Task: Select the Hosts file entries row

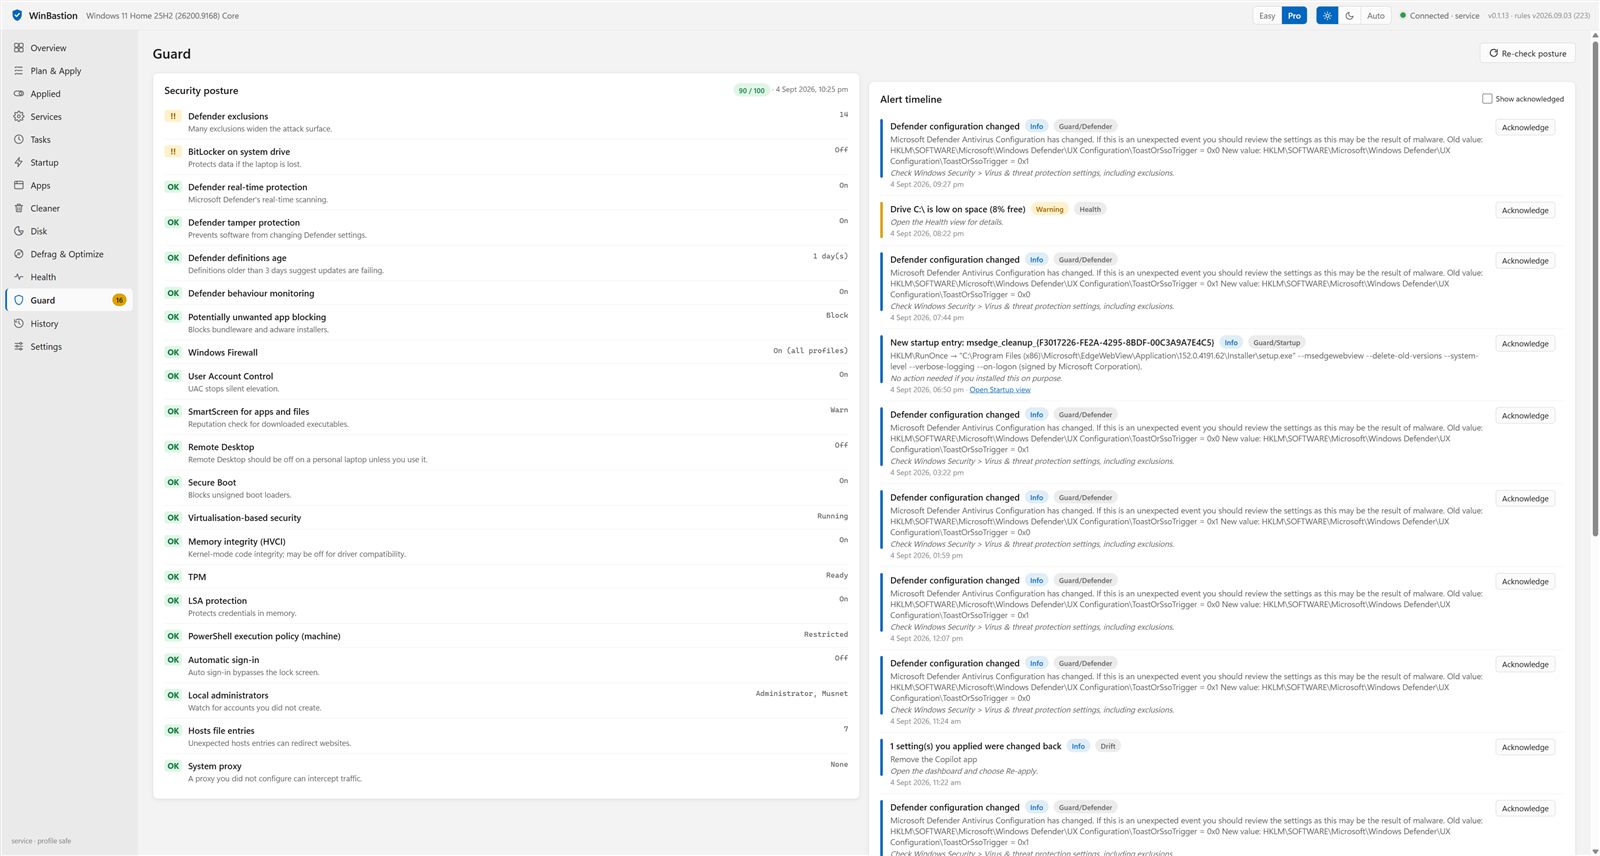Action: click(506, 736)
